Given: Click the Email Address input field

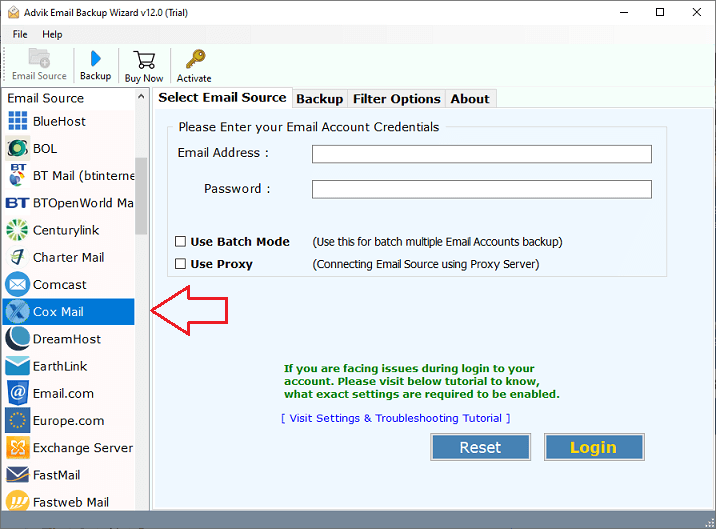Looking at the screenshot, I should click(x=482, y=154).
